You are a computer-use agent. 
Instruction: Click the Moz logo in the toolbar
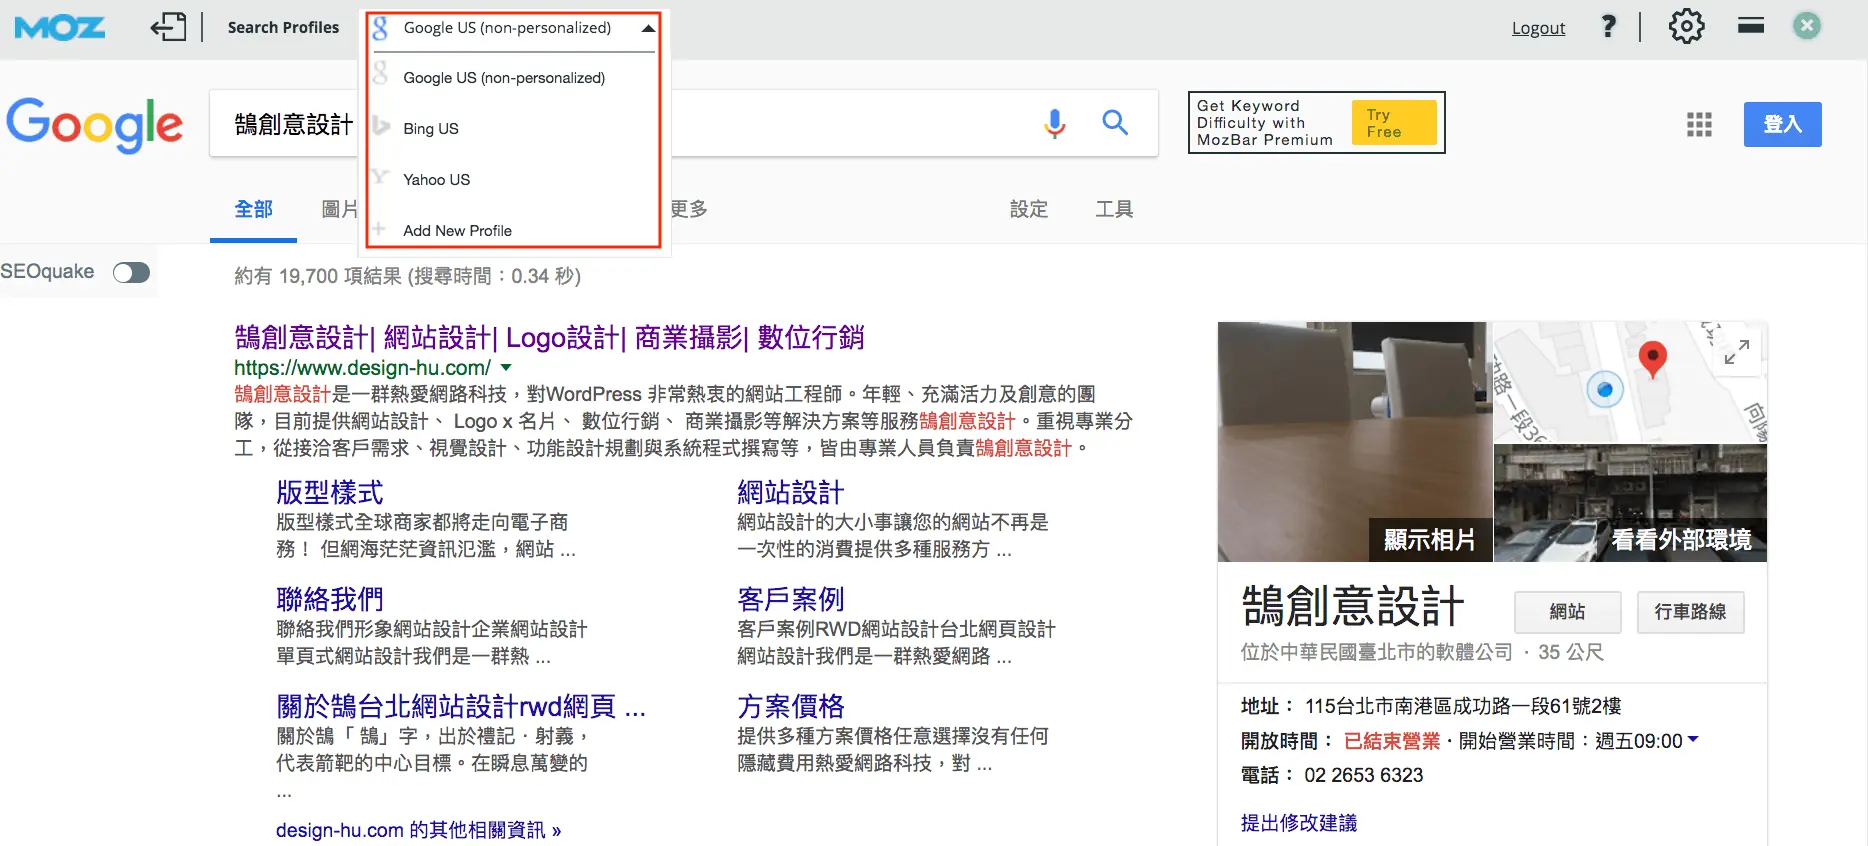60,27
